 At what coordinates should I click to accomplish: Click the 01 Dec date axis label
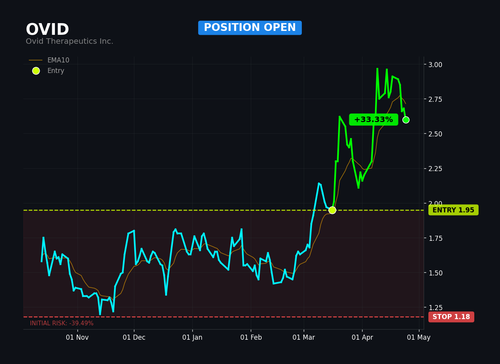(134, 337)
